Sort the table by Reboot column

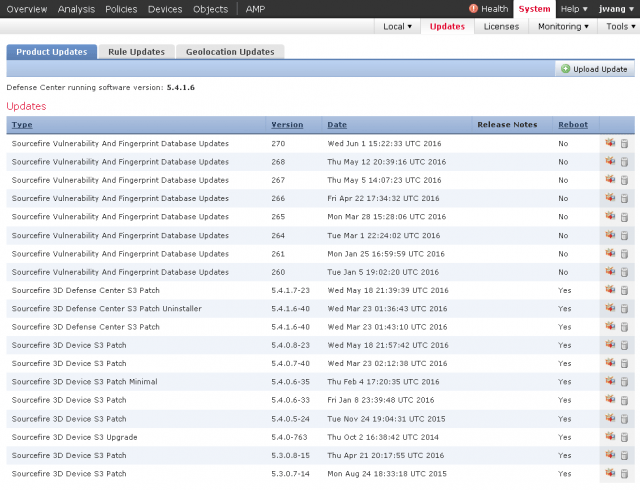(x=573, y=125)
